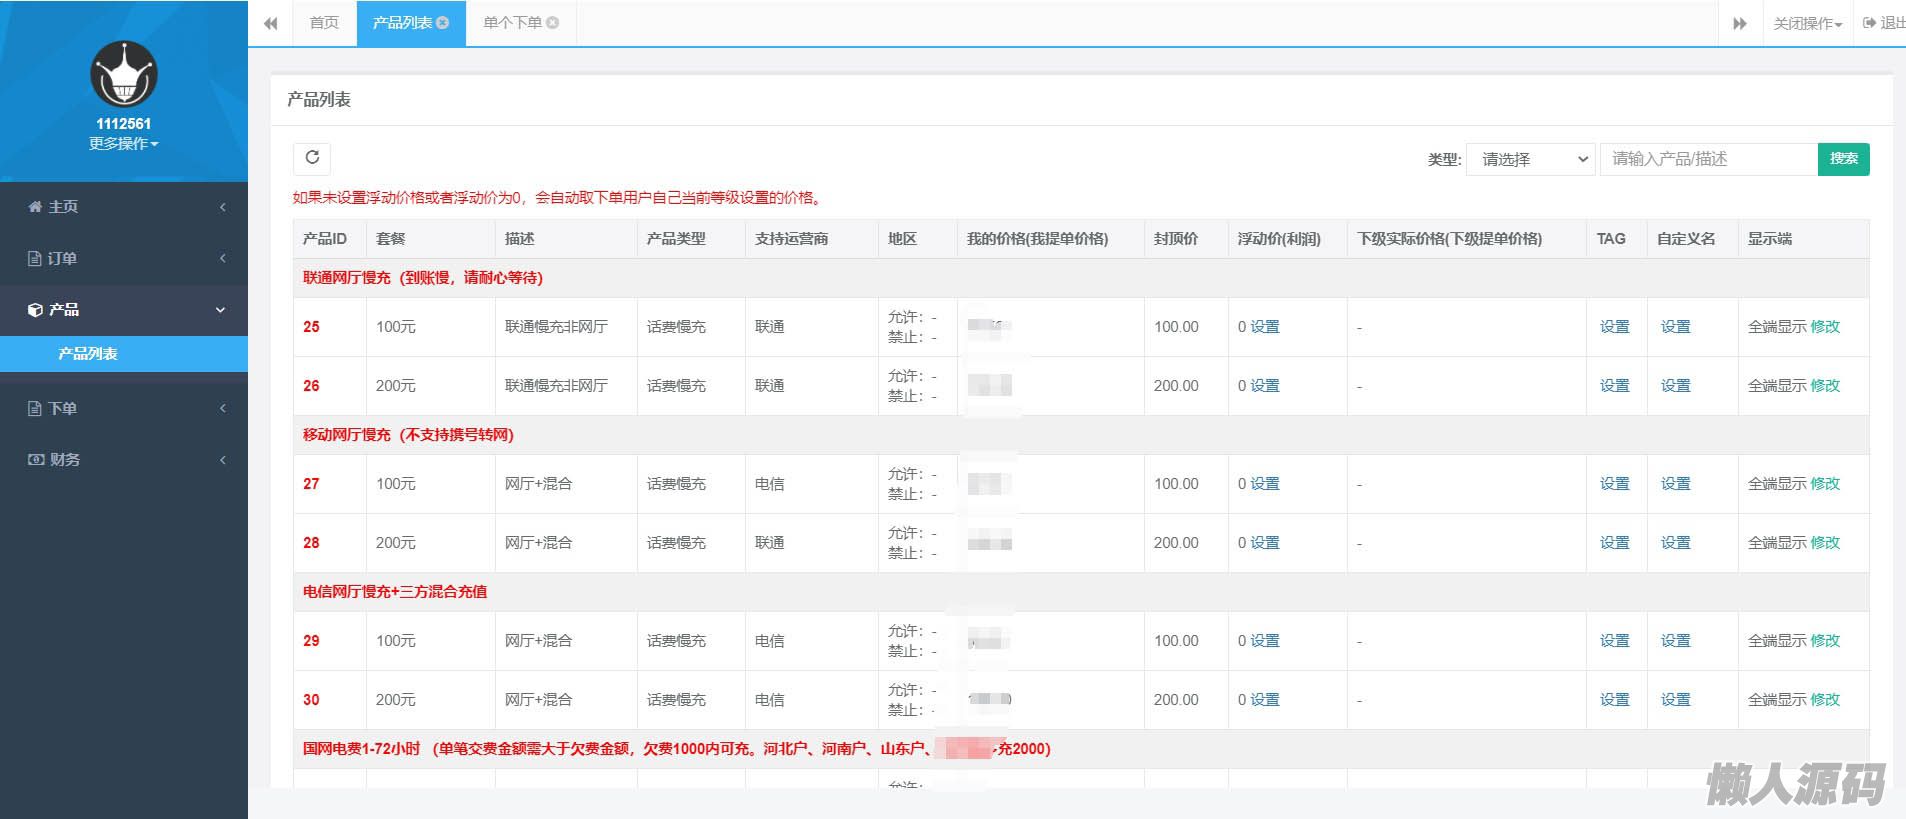The image size is (1906, 819).
Task: Expand the 订单 sidebar menu
Action: [x=124, y=259]
